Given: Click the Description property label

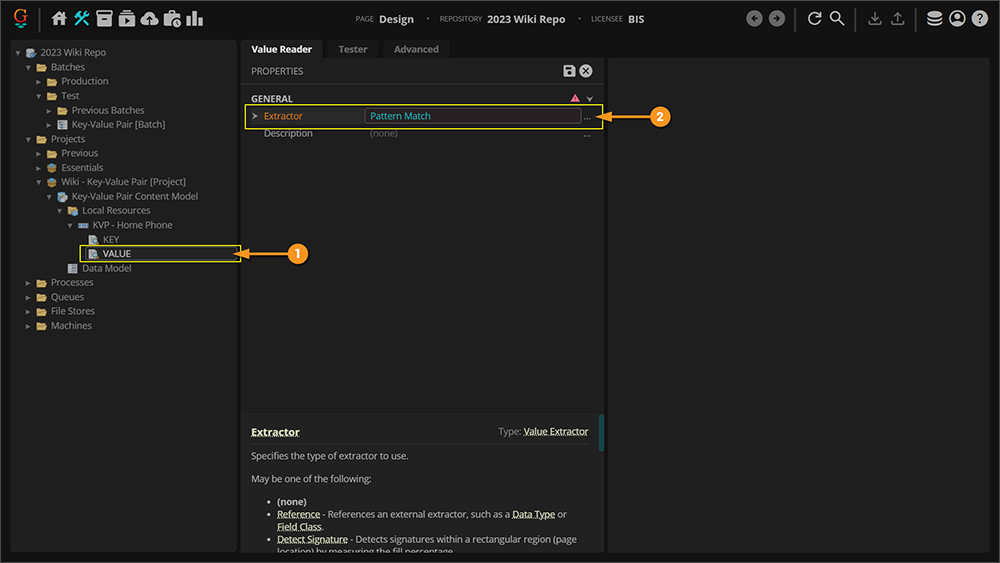Looking at the screenshot, I should (x=288, y=133).
